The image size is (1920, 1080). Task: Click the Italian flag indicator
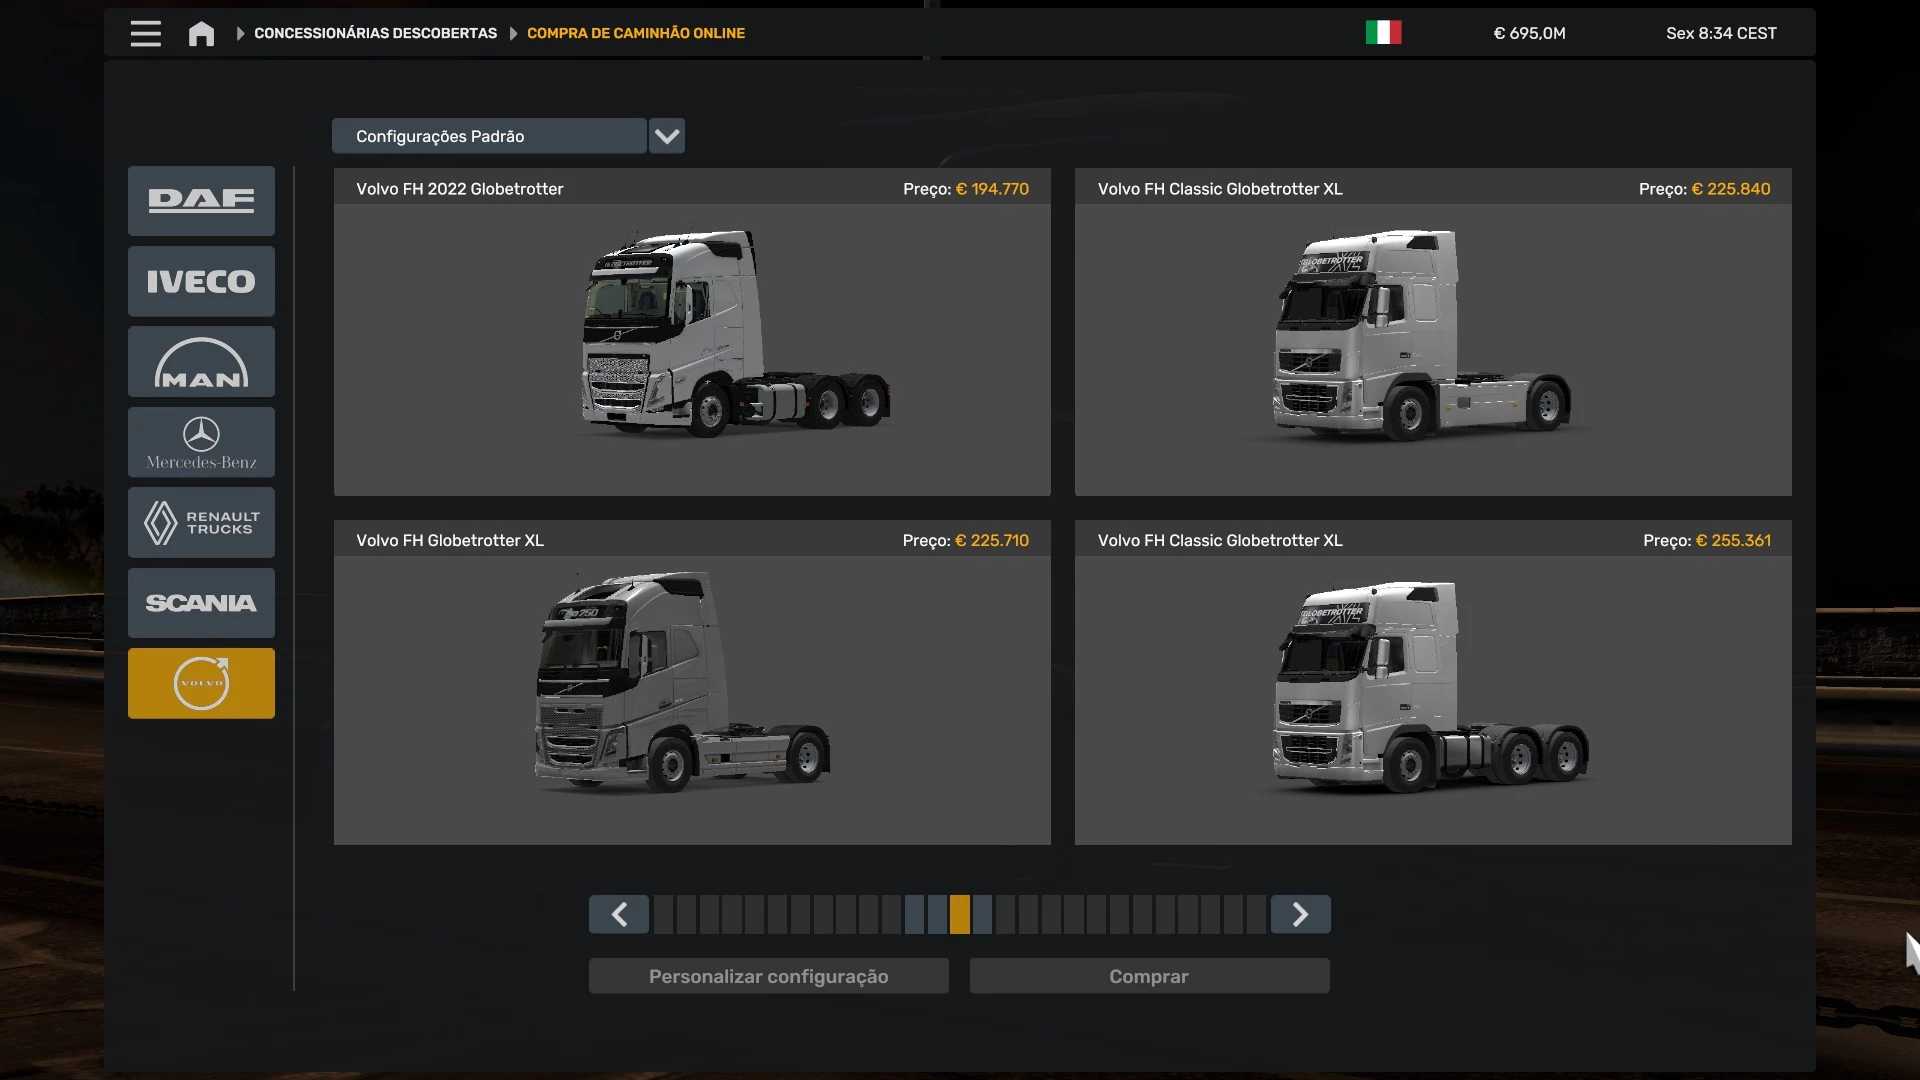point(1383,33)
